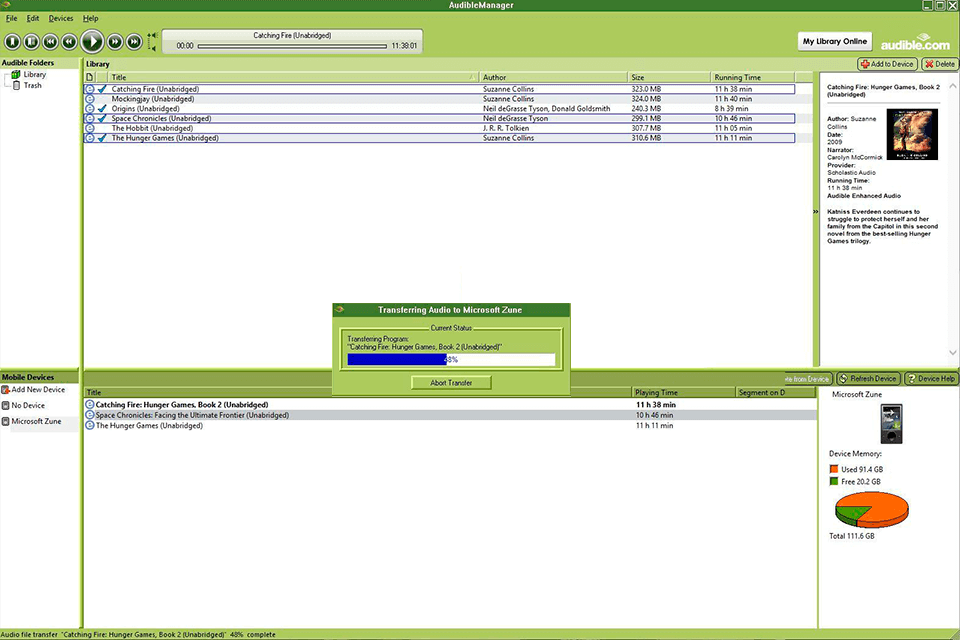
Task: Skip to next chapter in player
Action: (134, 42)
